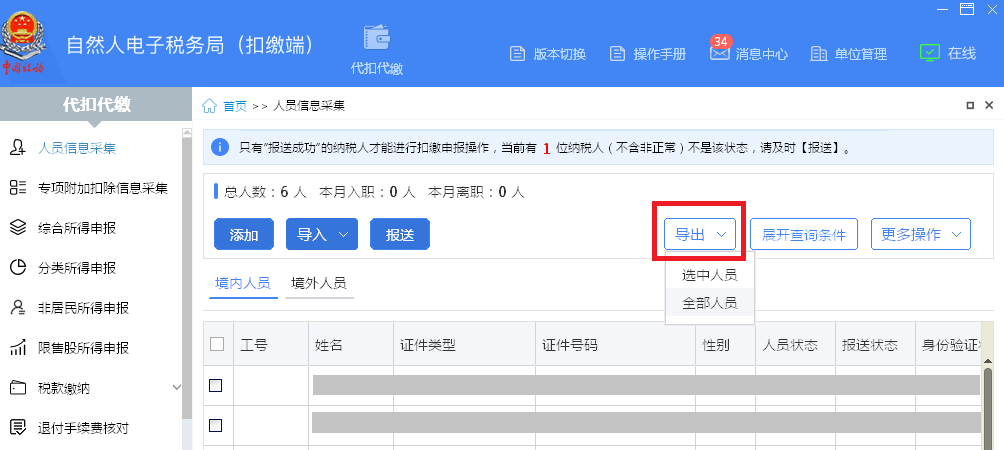Image resolution: width=1004 pixels, height=450 pixels.
Task: Click the 操作手册 label
Action: 660,54
